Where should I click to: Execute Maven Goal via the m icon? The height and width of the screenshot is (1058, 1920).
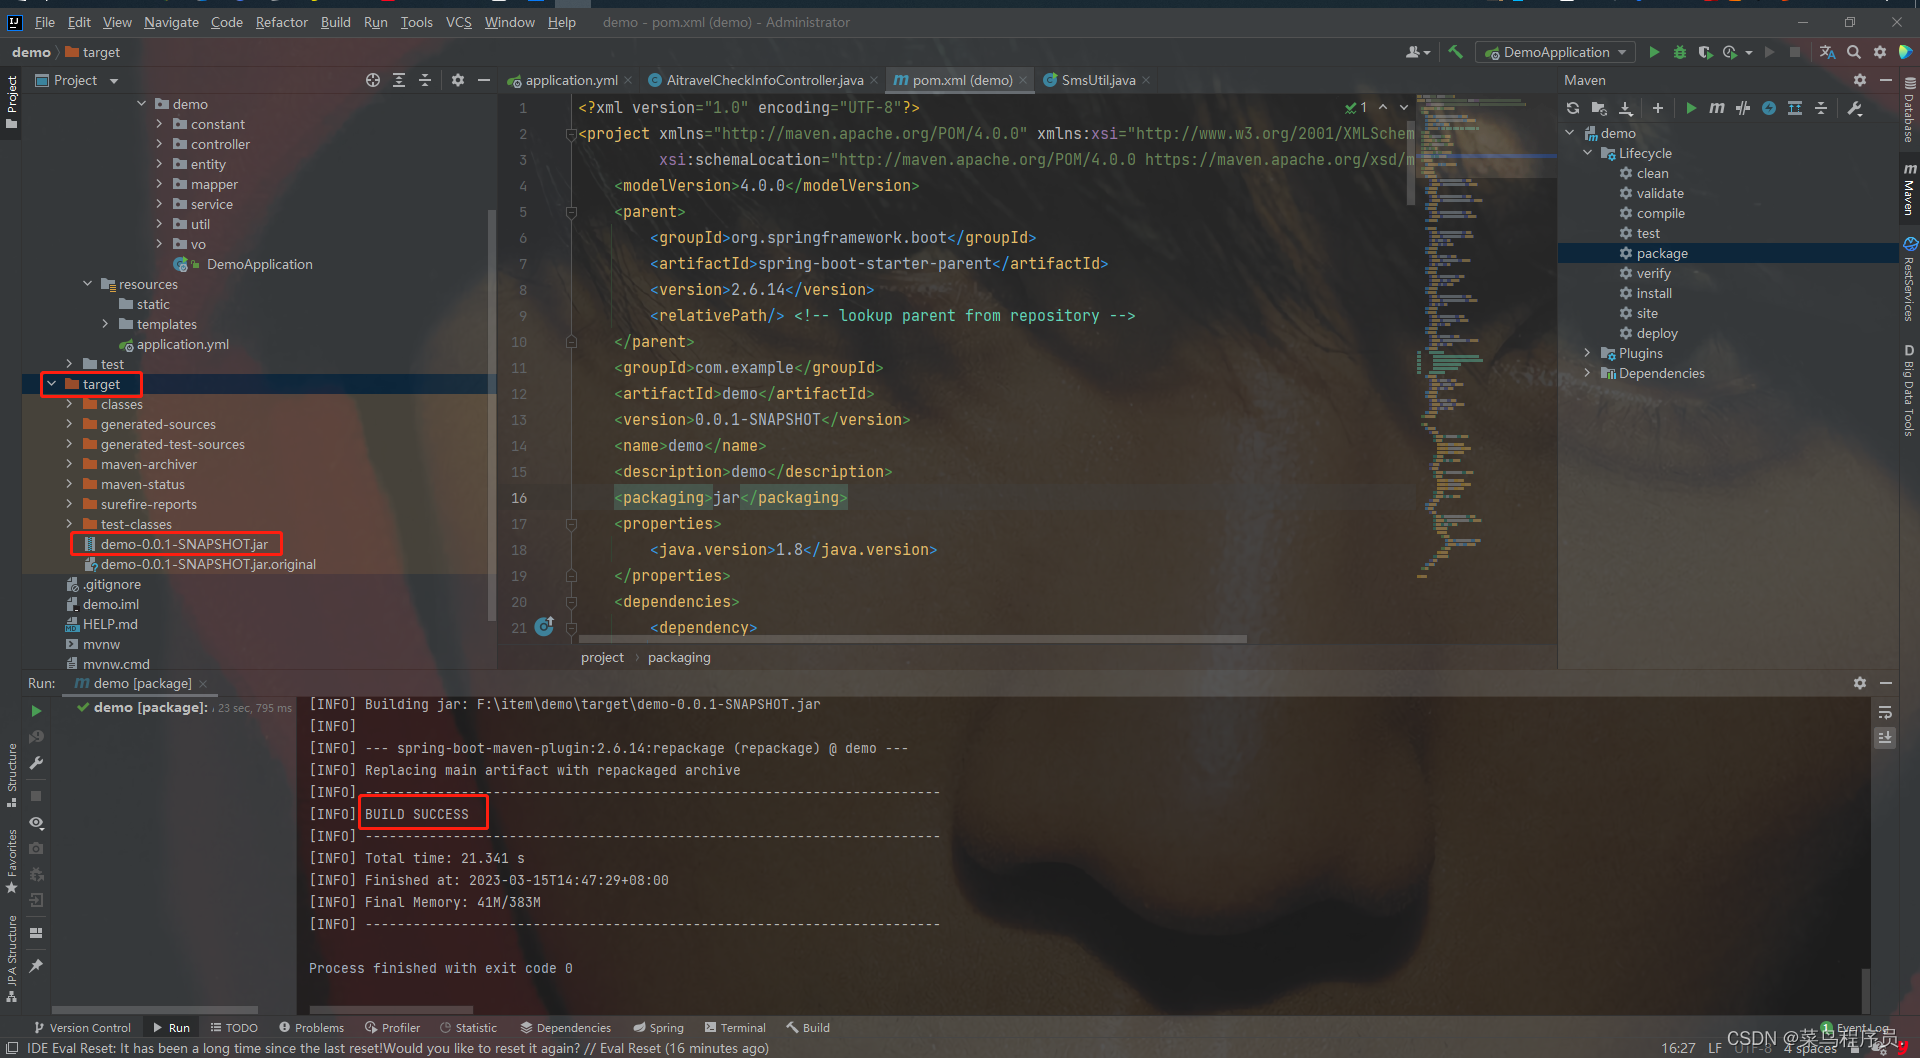(1717, 108)
